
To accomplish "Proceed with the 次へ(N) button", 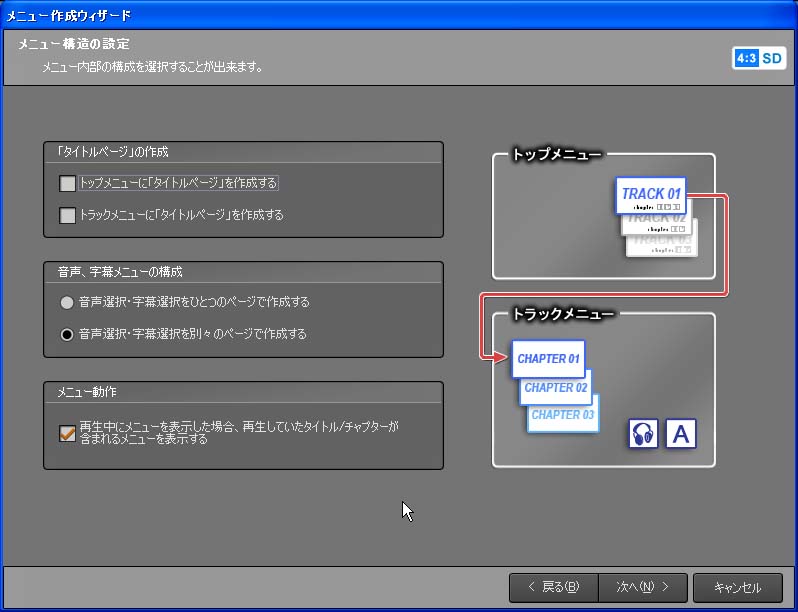I will (x=642, y=588).
